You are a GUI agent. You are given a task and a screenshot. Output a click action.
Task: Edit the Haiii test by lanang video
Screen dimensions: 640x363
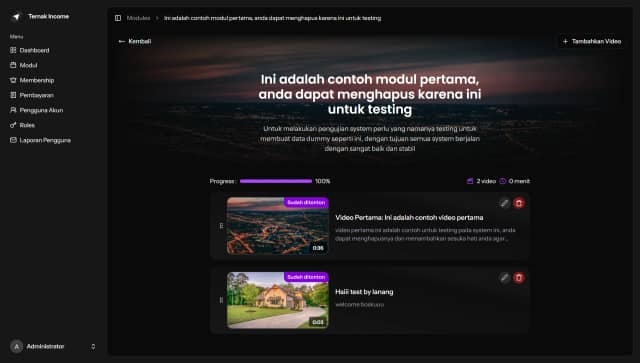click(504, 278)
